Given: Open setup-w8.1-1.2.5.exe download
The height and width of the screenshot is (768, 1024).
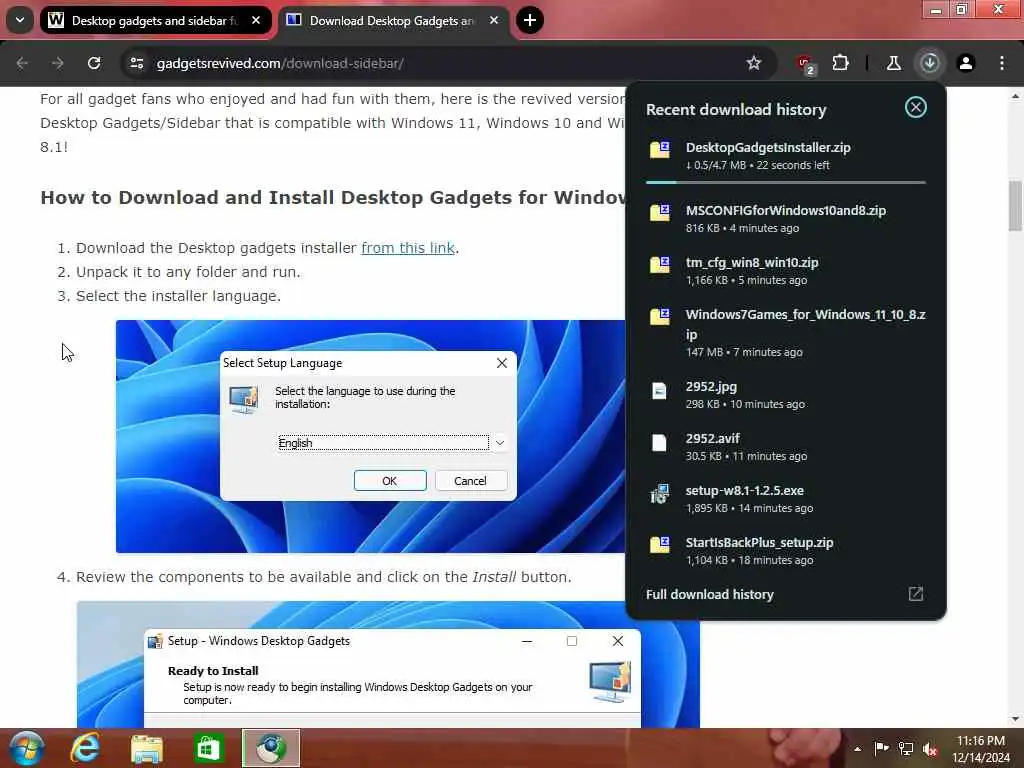Looking at the screenshot, I should [786, 498].
